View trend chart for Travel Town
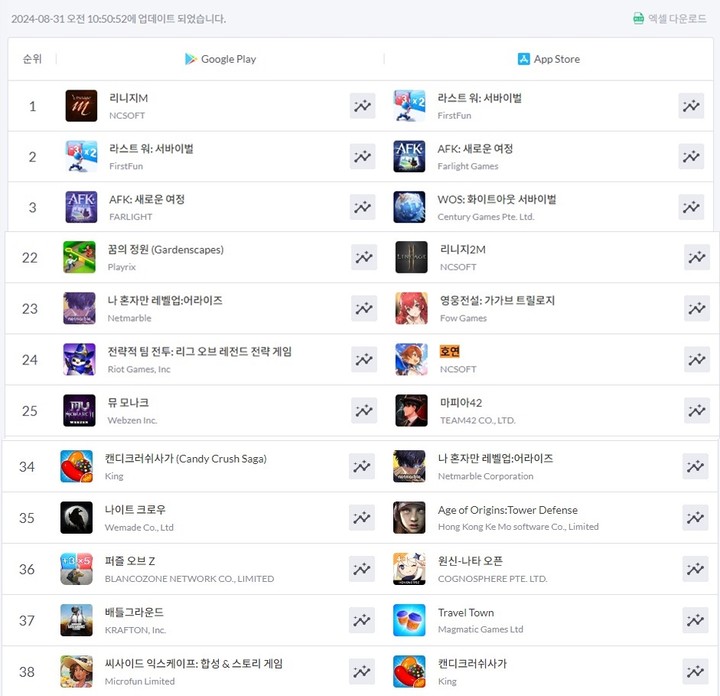Screen dimensions: 720x696 (x=695, y=620)
